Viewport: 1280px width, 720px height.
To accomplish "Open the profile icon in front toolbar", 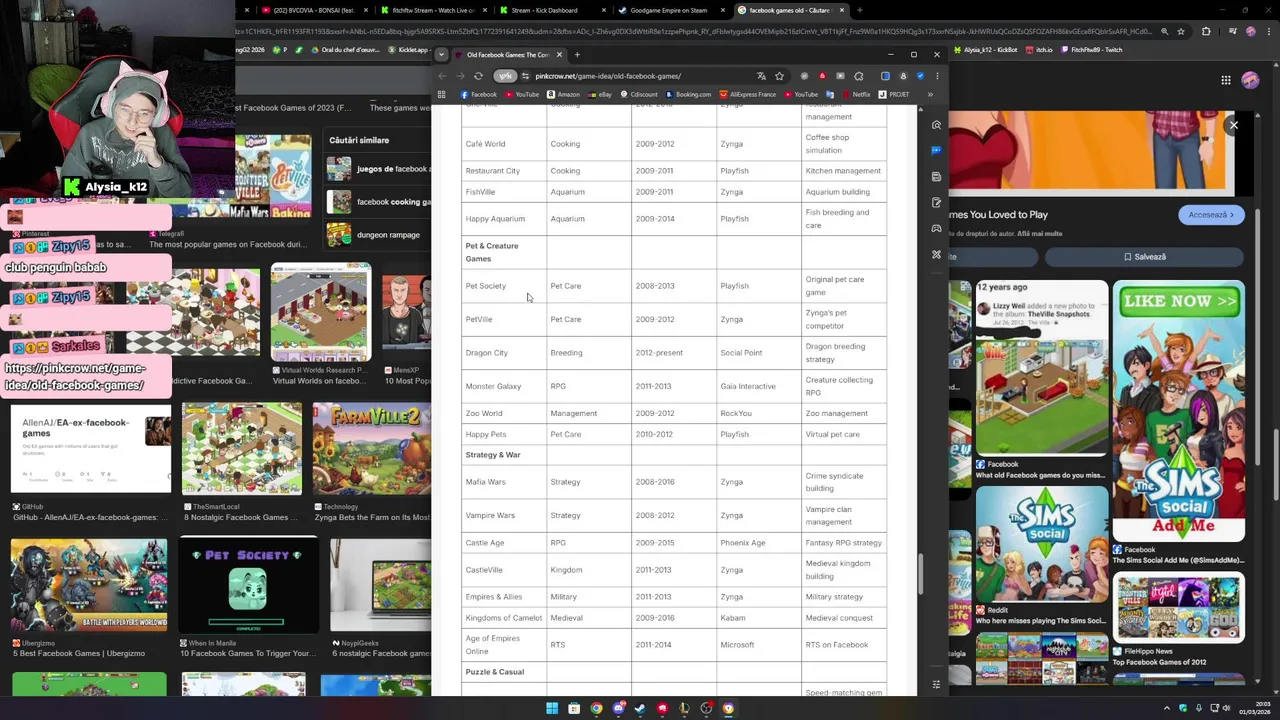I will (903, 76).
